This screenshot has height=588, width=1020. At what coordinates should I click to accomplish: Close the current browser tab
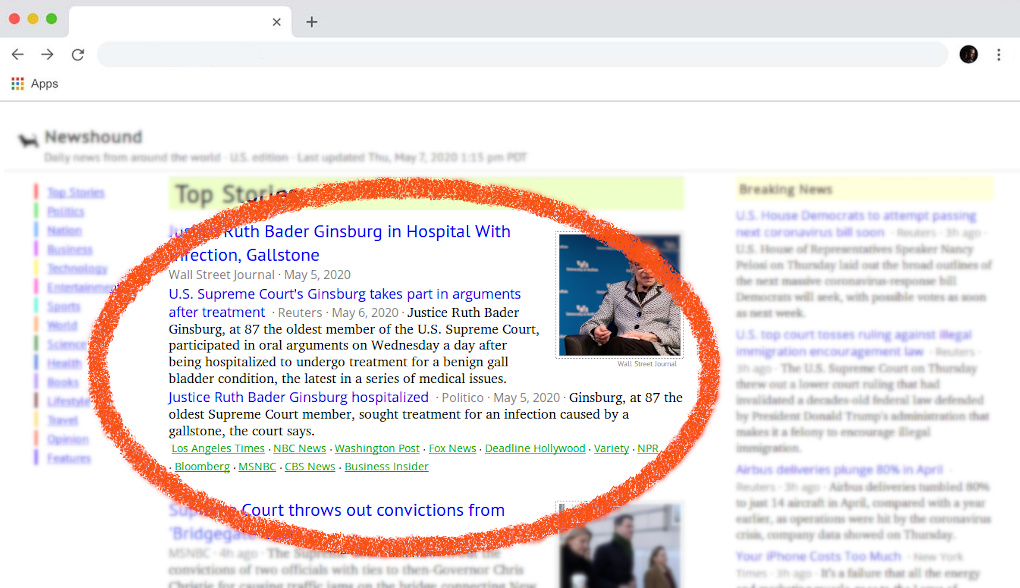click(x=277, y=22)
